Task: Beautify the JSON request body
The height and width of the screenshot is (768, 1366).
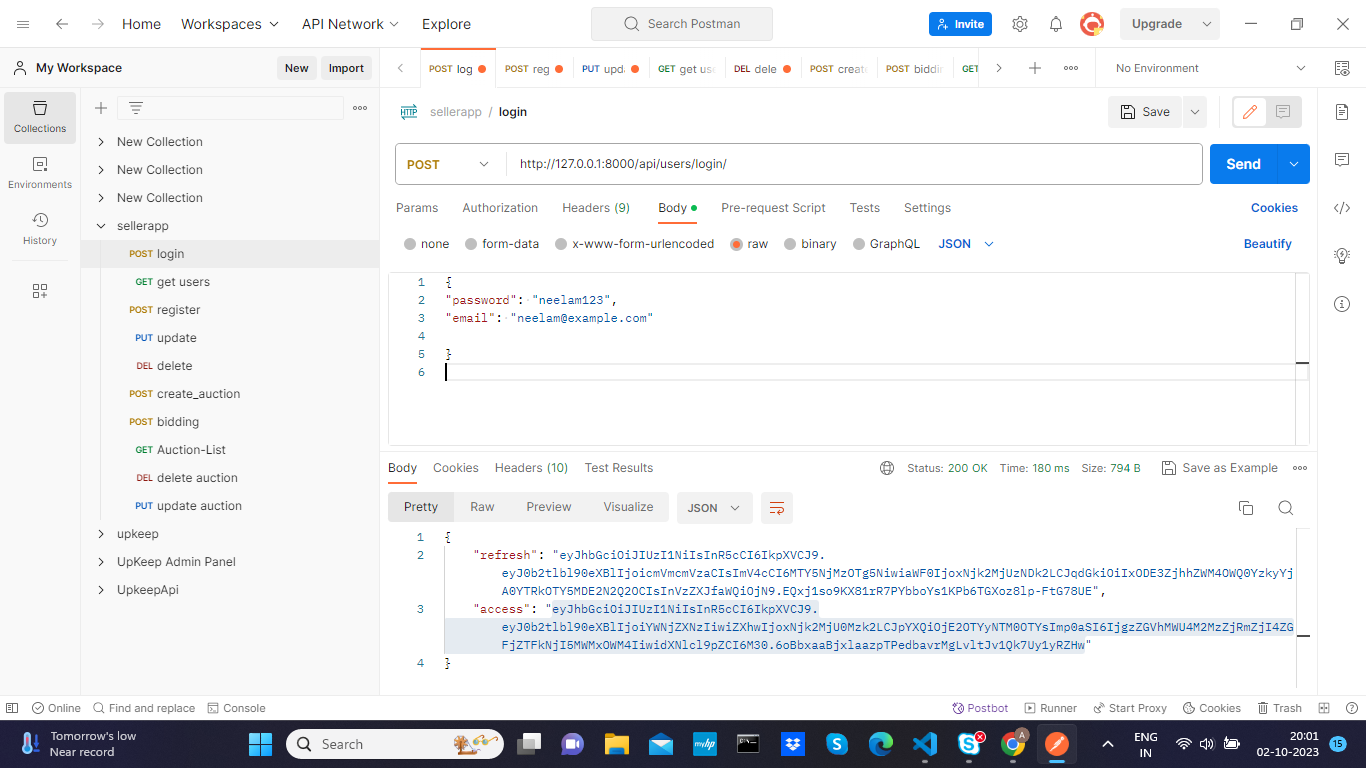Action: click(1267, 243)
